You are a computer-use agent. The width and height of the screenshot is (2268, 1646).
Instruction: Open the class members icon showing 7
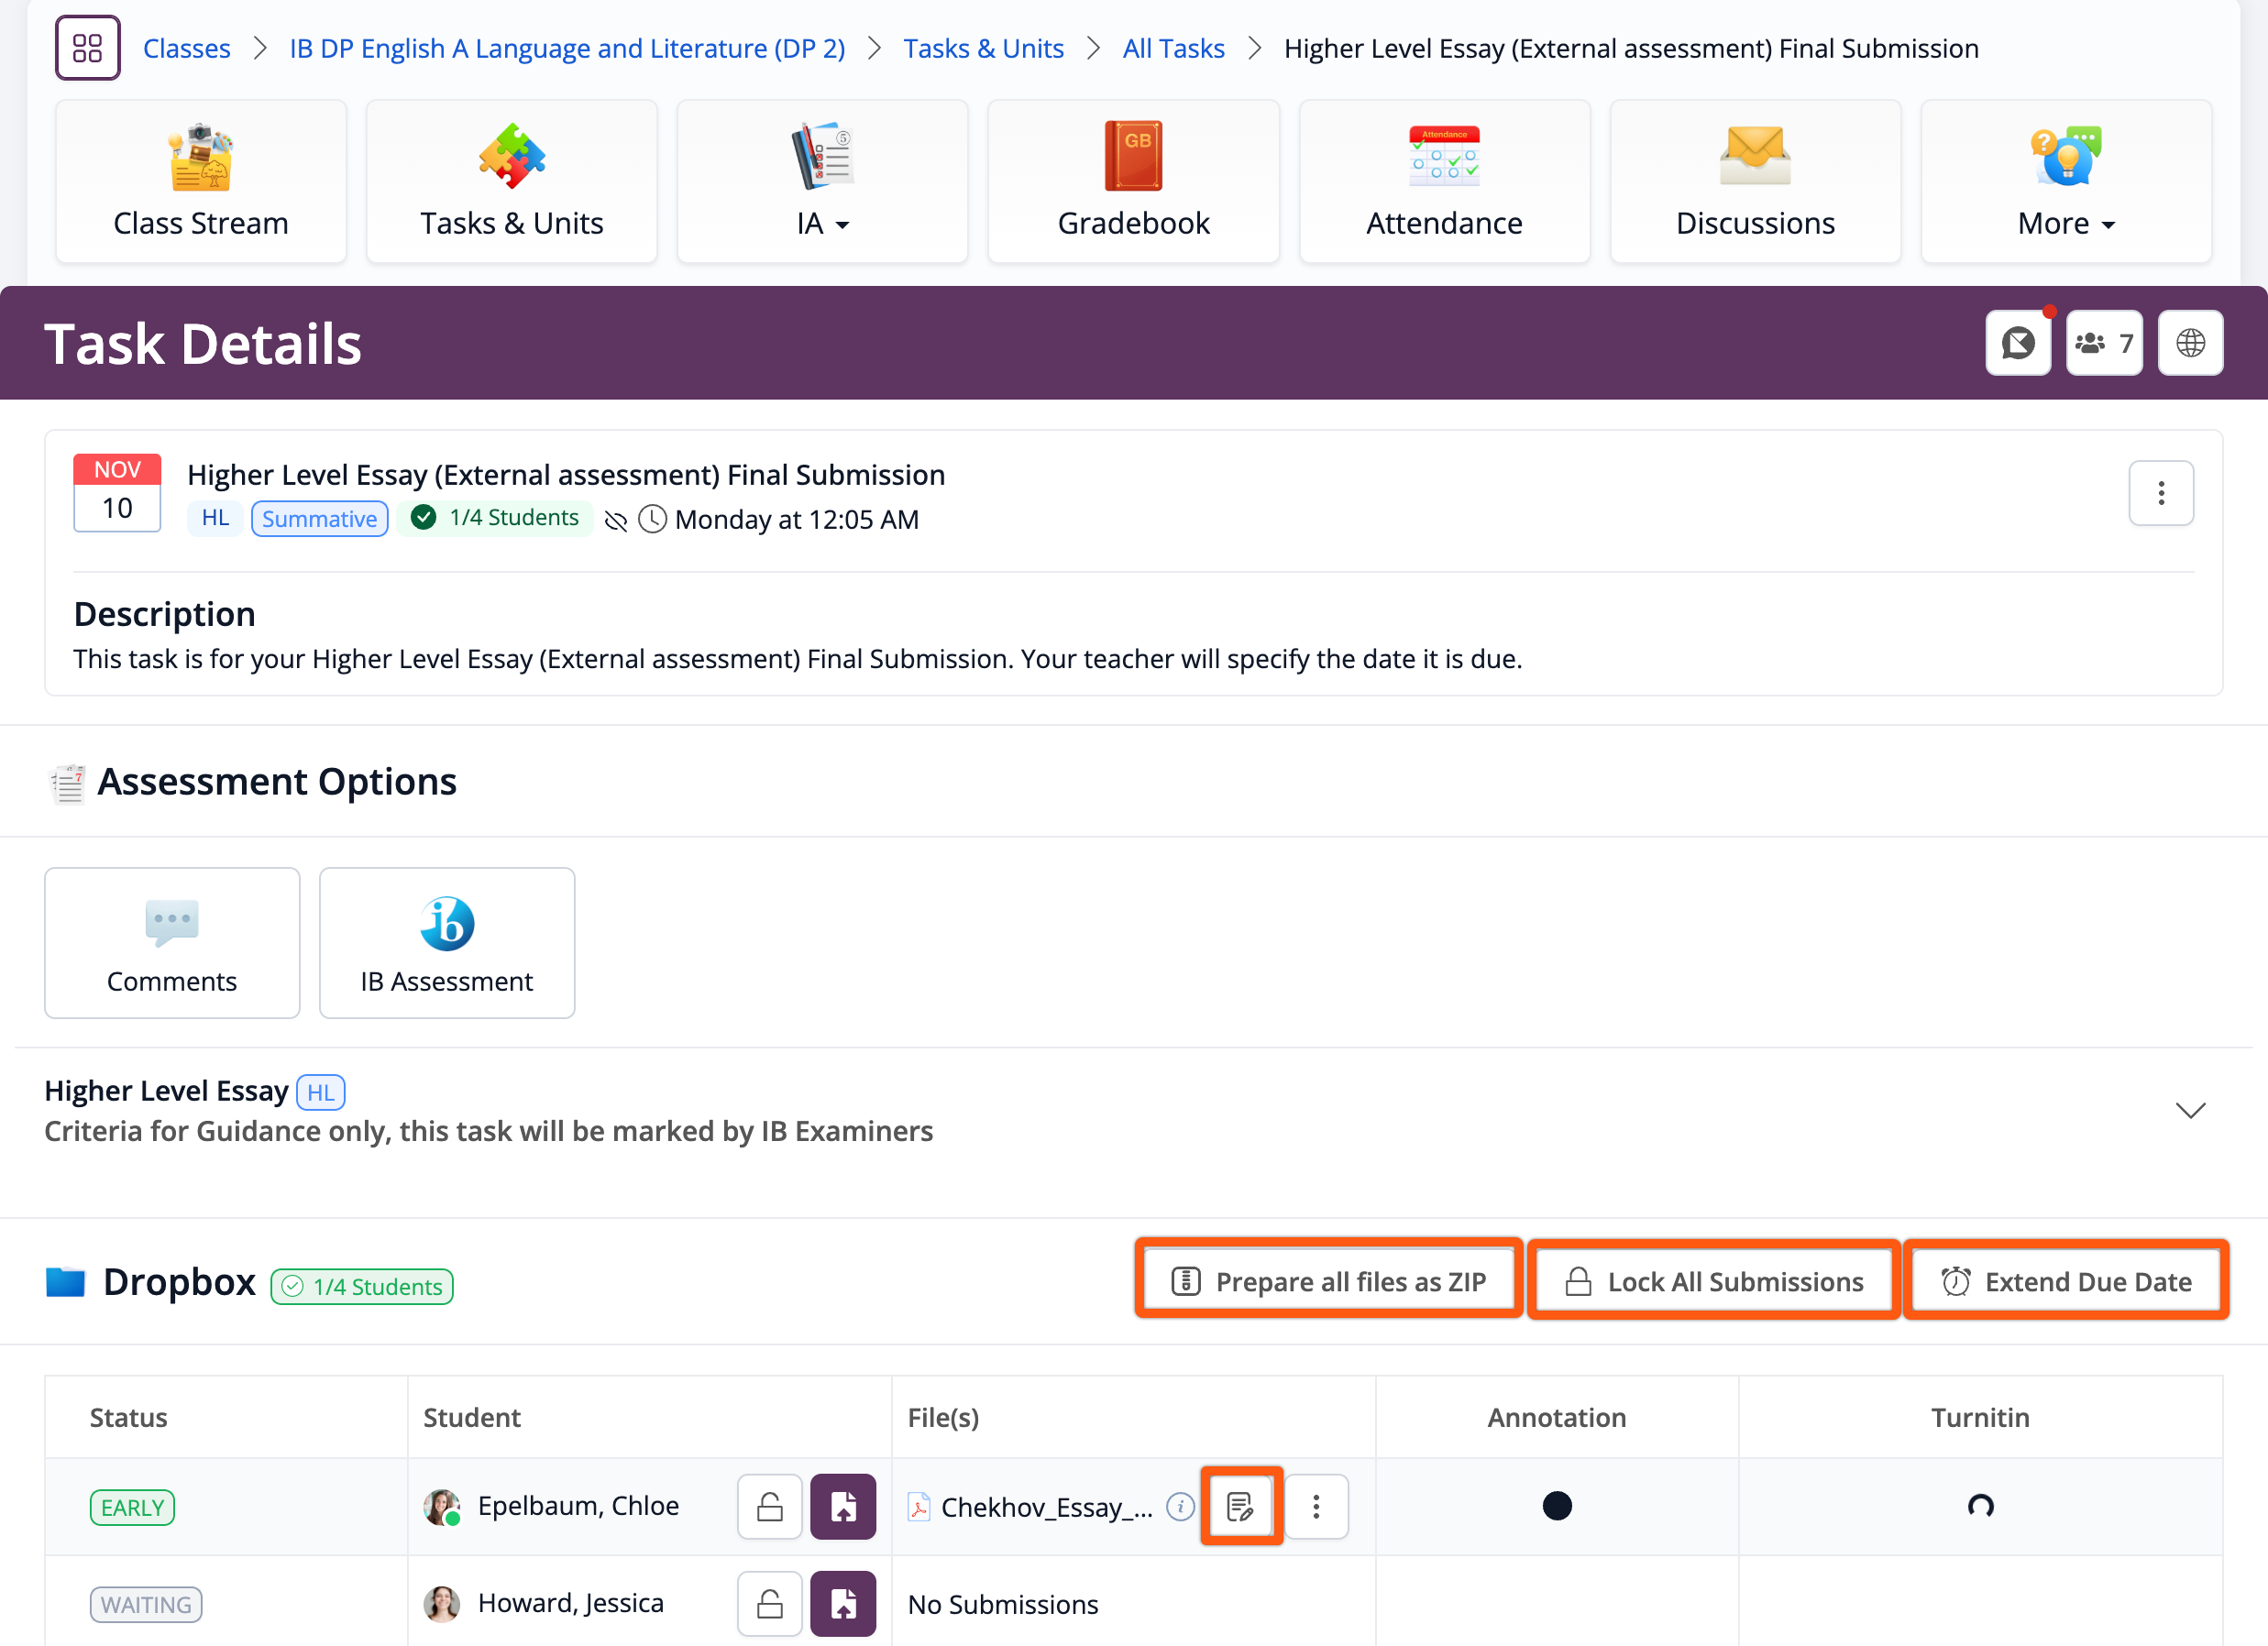2104,343
